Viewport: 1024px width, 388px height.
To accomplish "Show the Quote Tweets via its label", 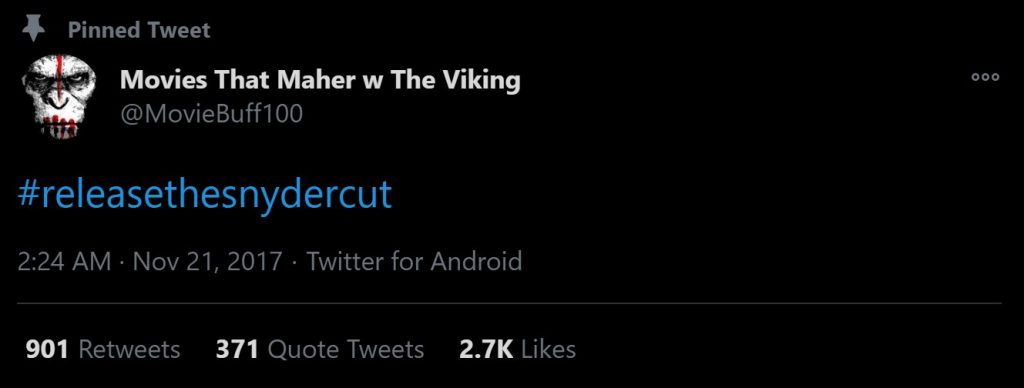I will [x=346, y=349].
